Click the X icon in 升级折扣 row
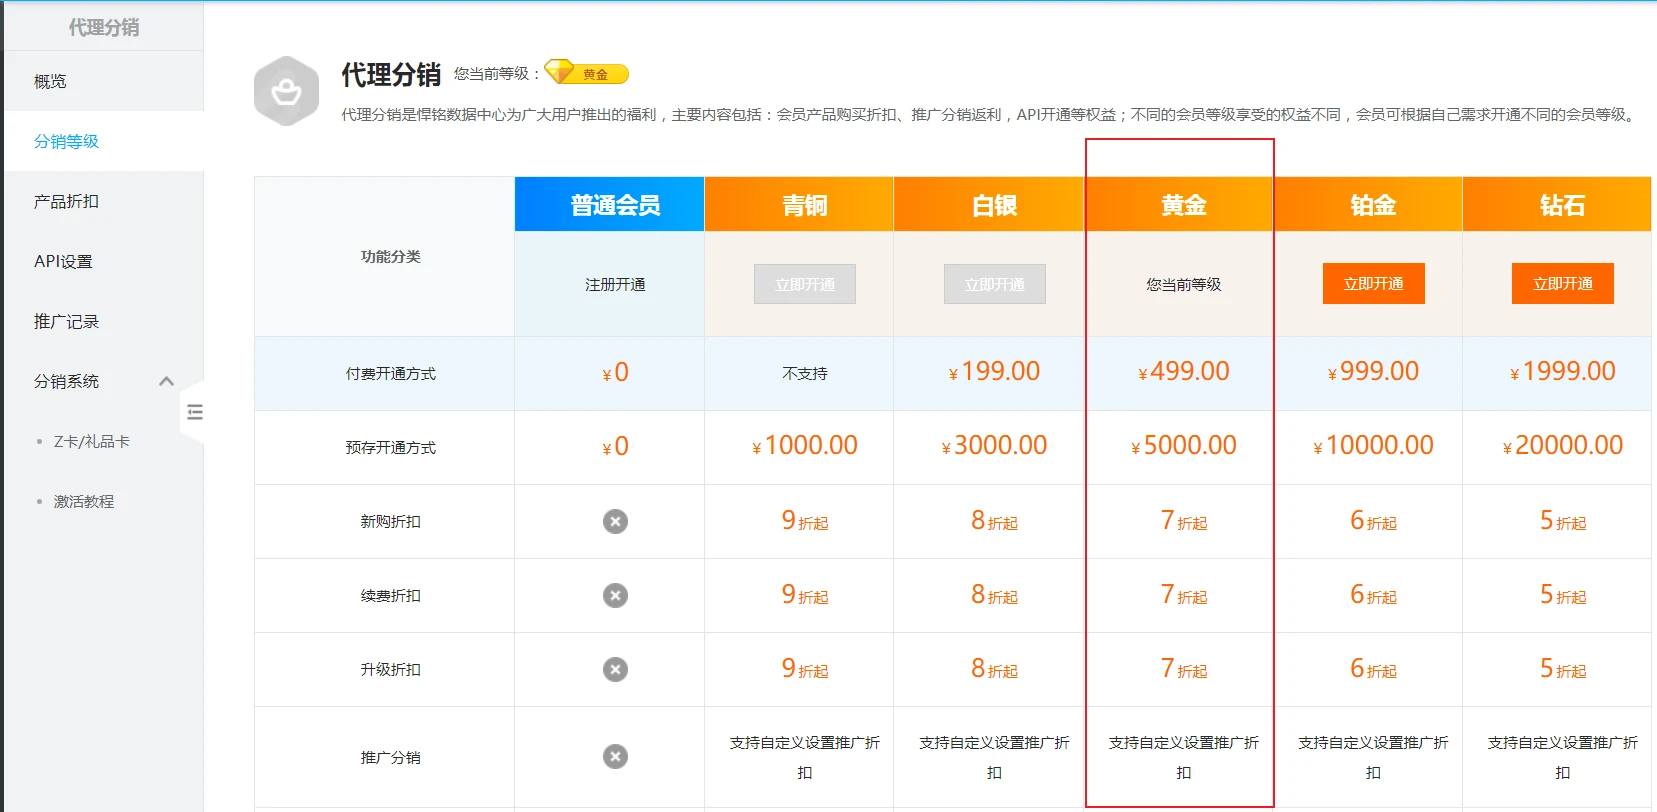The height and width of the screenshot is (812, 1657). (x=615, y=670)
